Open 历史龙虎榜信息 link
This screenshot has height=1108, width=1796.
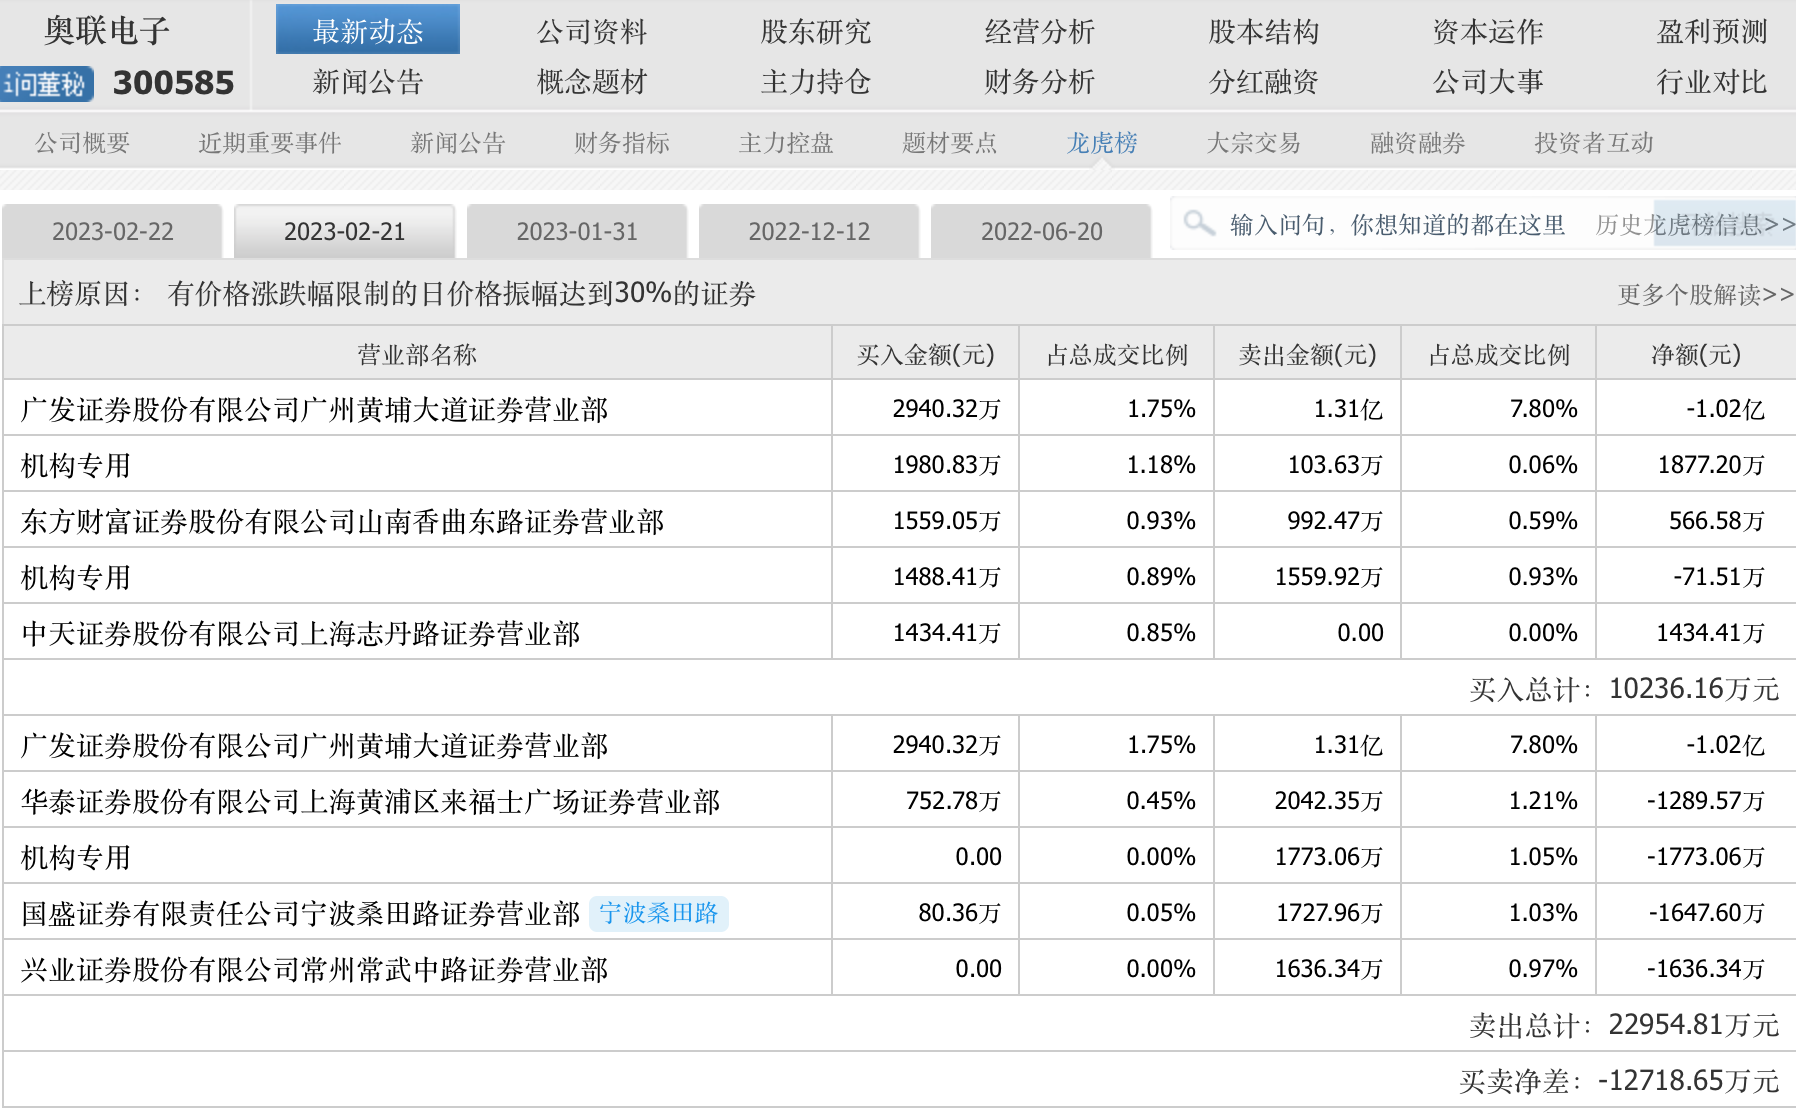coord(1695,225)
